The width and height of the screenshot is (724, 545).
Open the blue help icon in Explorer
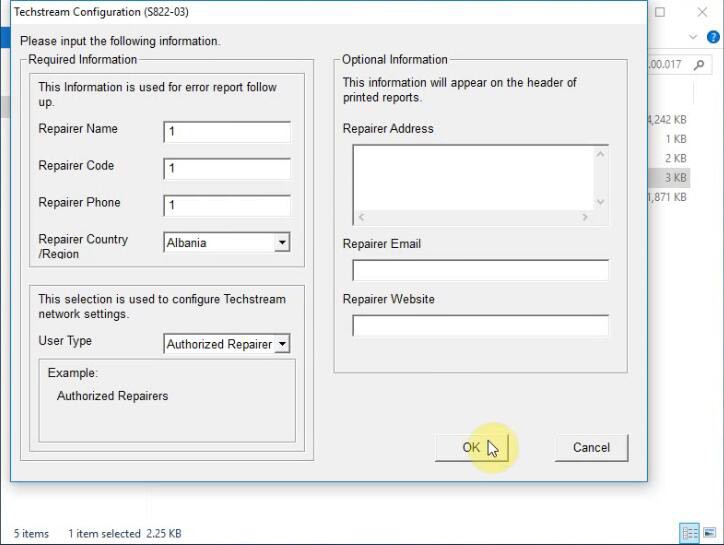(x=713, y=36)
